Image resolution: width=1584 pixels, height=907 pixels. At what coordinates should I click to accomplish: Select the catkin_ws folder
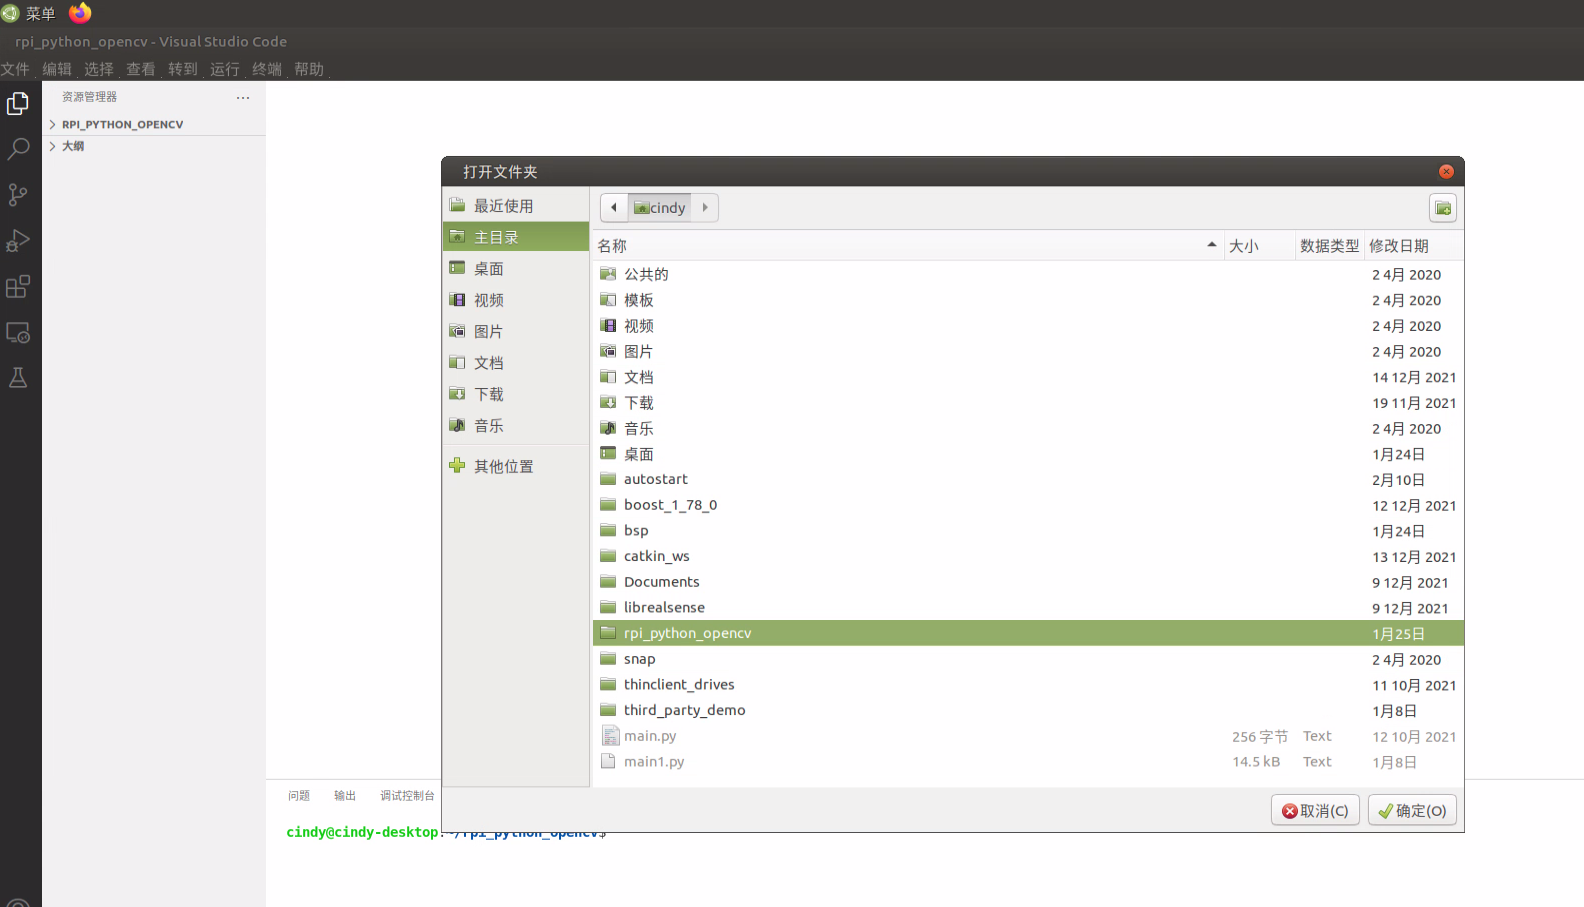pyautogui.click(x=1028, y=556)
